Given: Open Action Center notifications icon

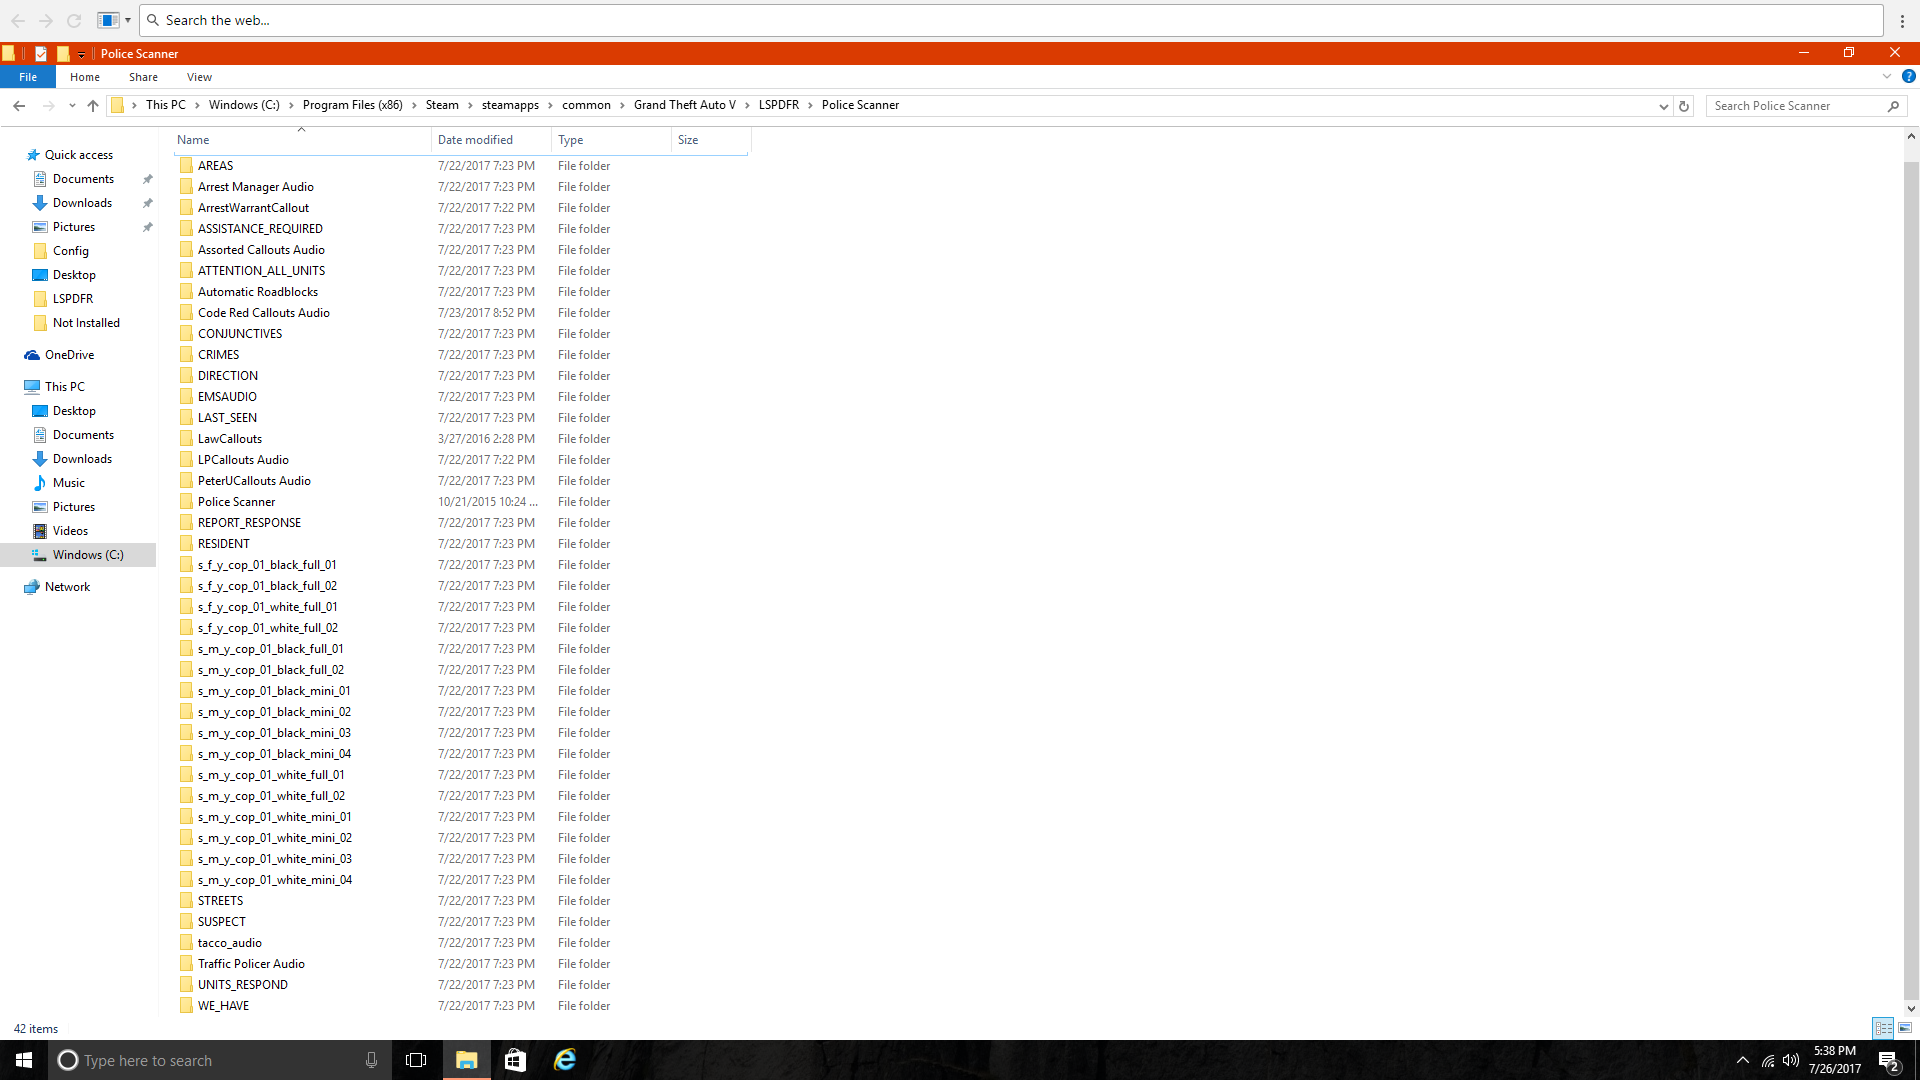Looking at the screenshot, I should (1888, 1061).
